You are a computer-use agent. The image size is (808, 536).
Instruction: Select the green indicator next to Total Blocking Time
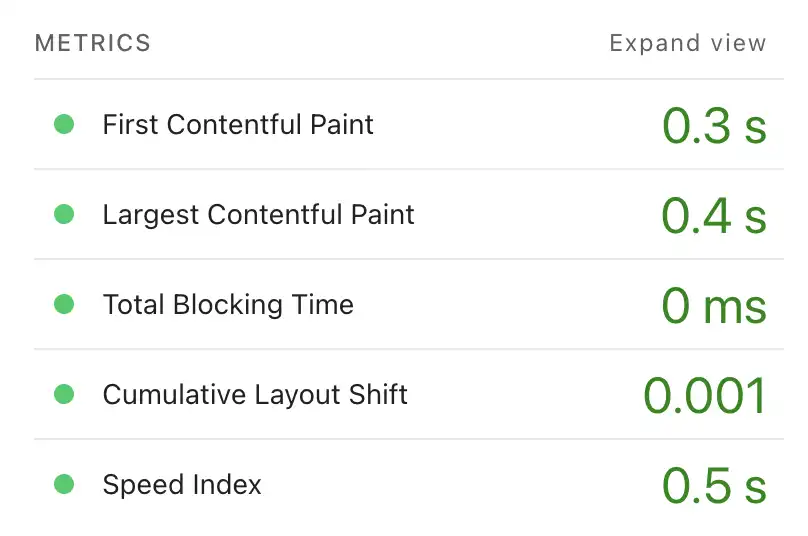pos(64,305)
